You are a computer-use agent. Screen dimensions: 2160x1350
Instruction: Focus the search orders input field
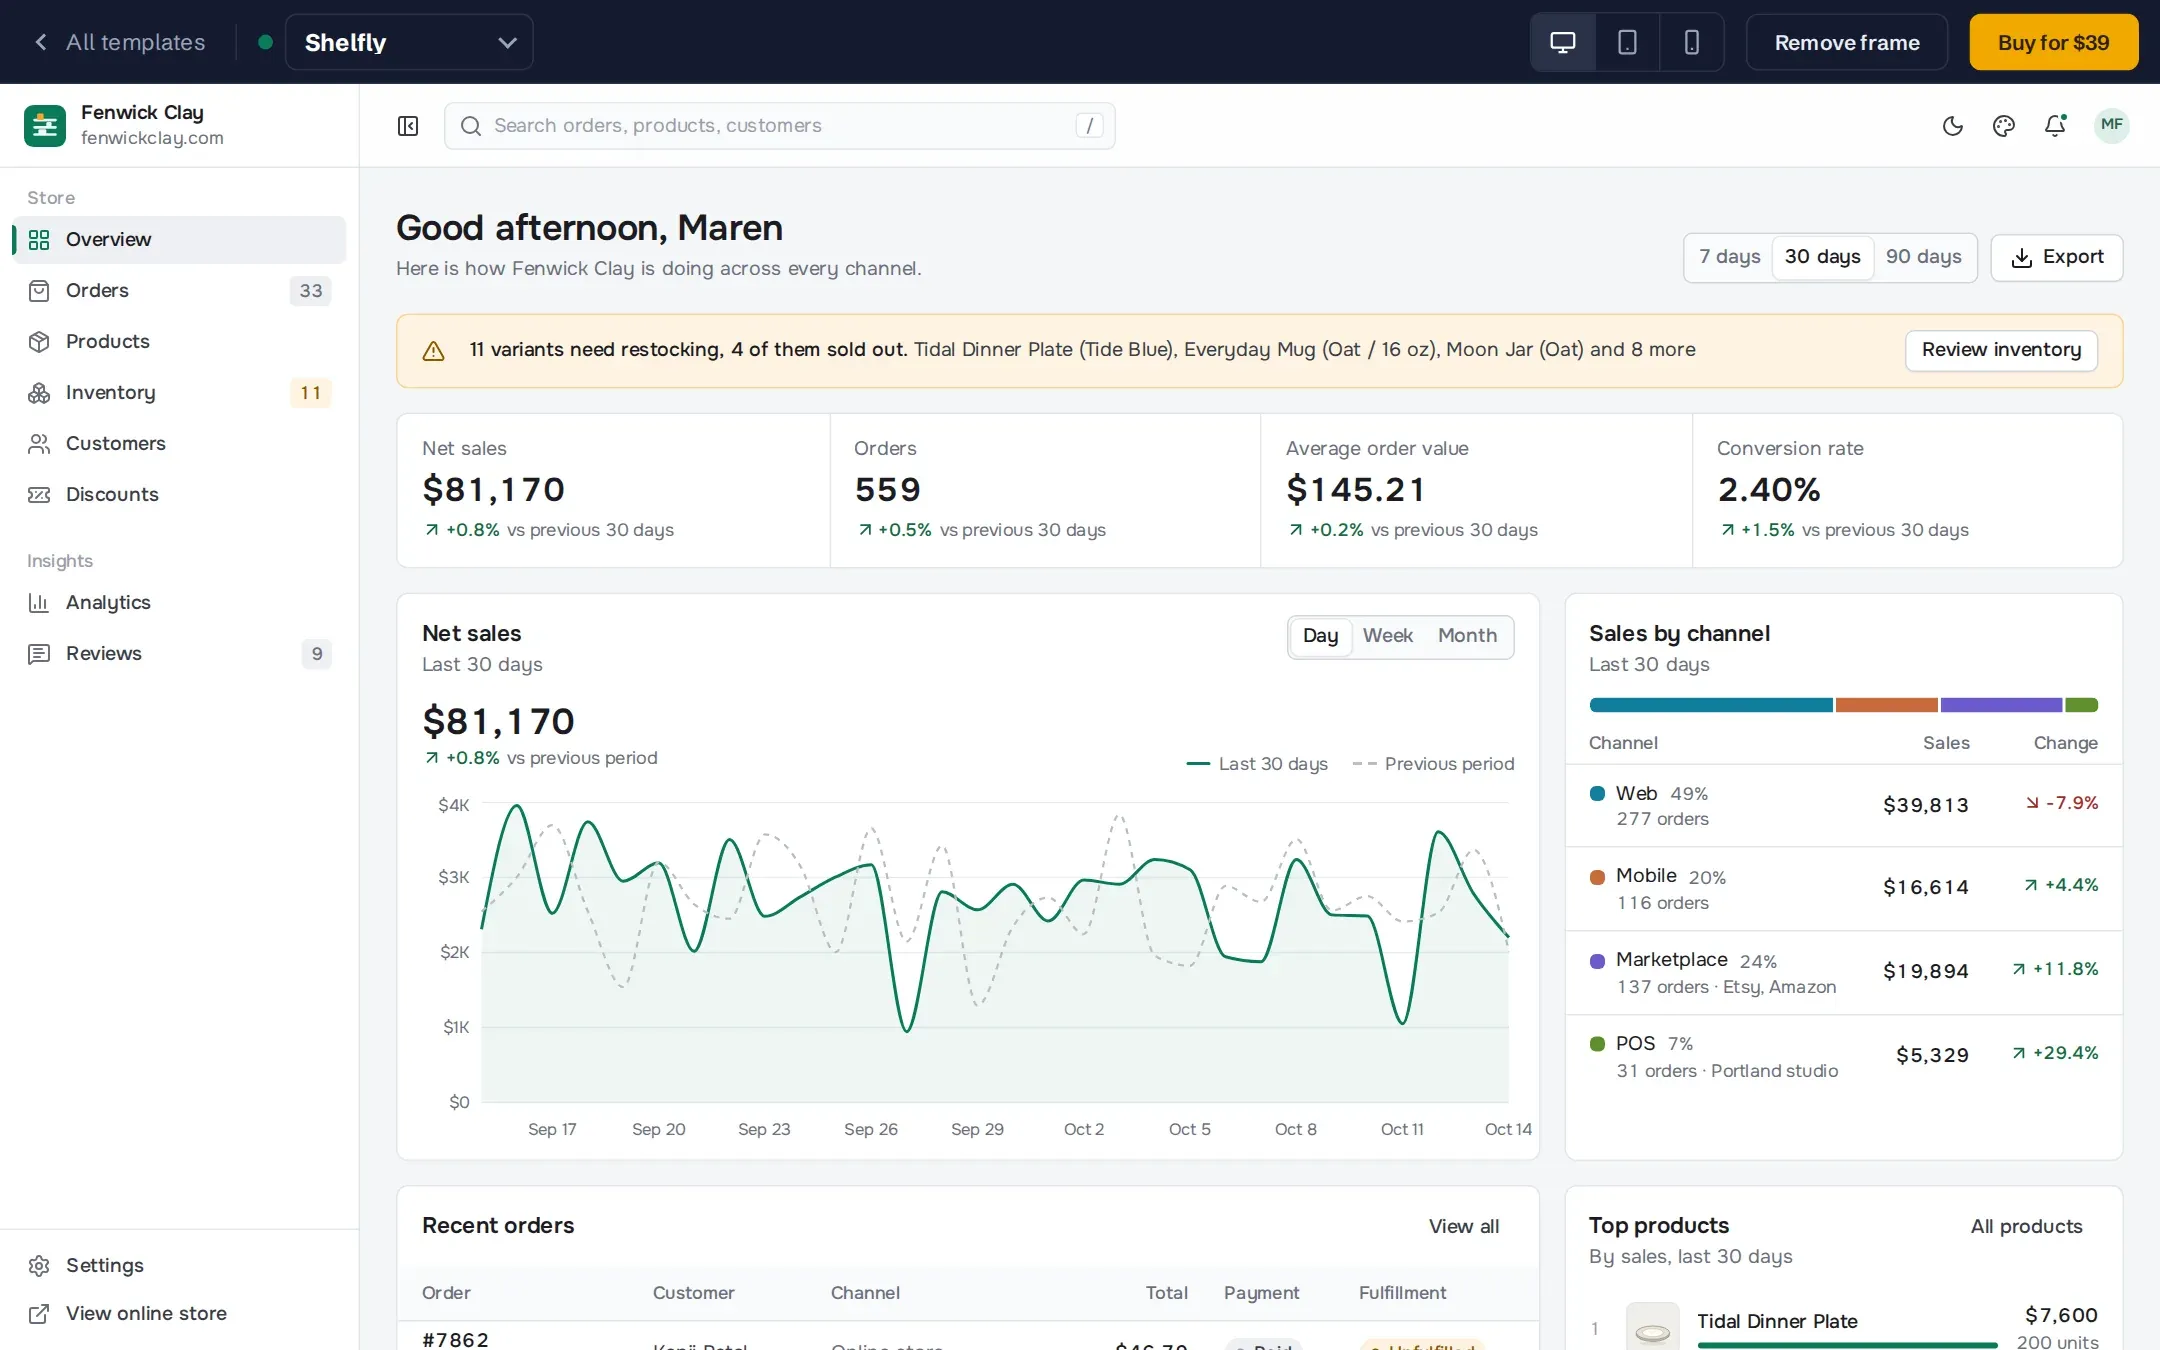780,126
